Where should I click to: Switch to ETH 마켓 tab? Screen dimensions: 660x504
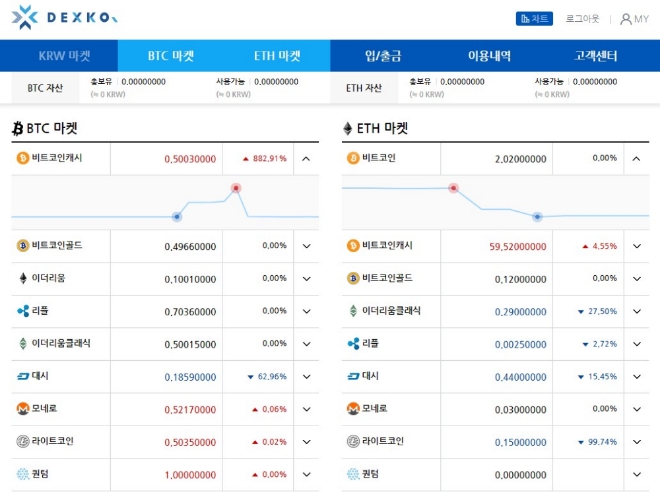tap(277, 56)
